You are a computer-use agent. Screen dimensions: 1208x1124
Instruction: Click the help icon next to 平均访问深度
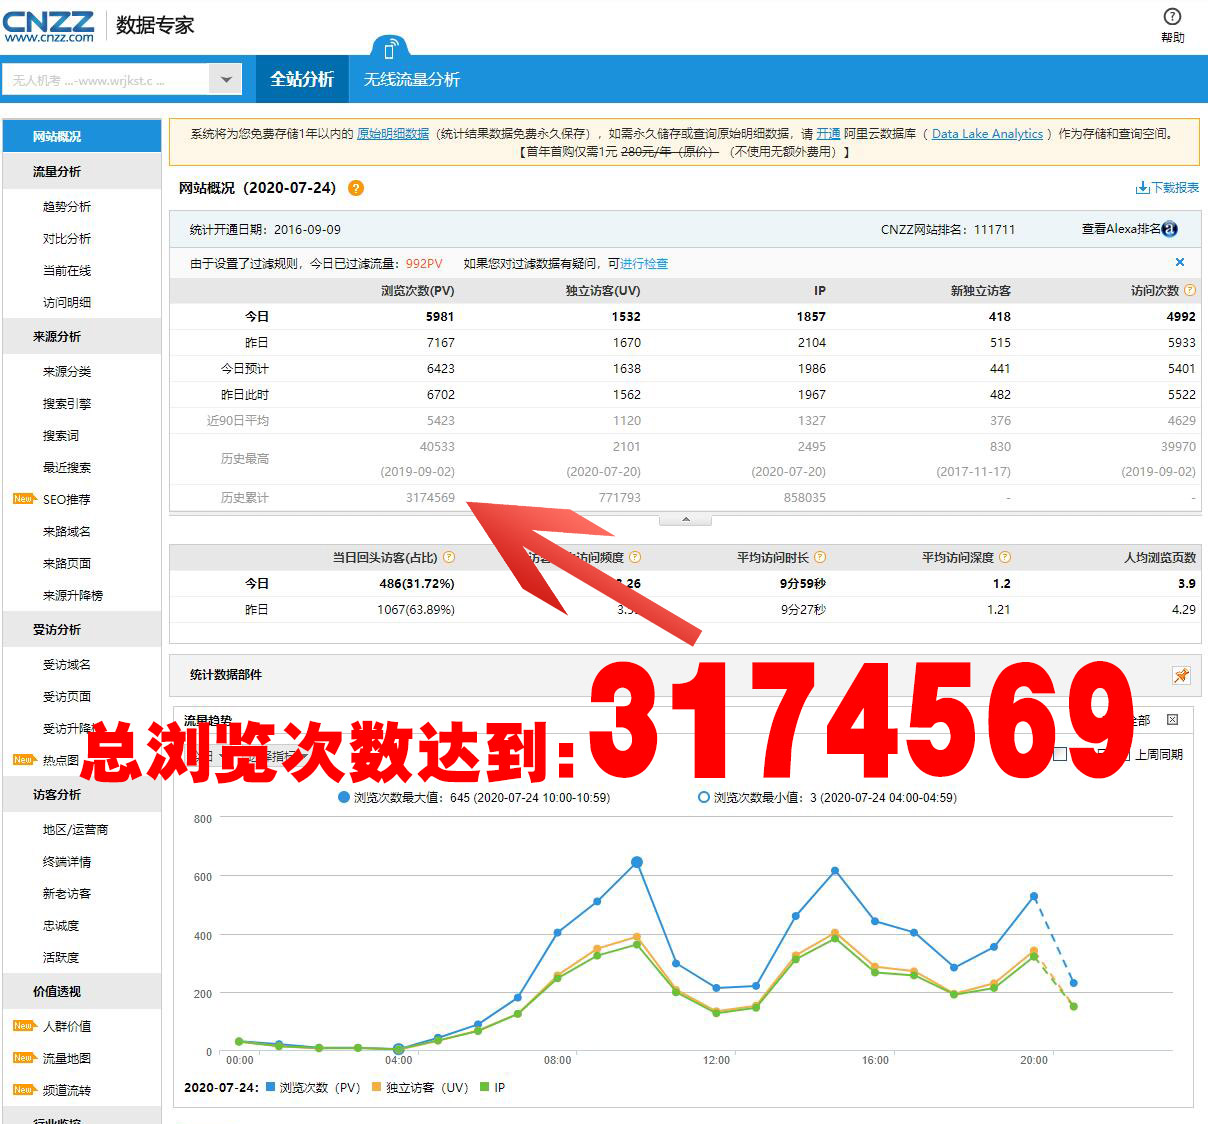pyautogui.click(x=1005, y=557)
